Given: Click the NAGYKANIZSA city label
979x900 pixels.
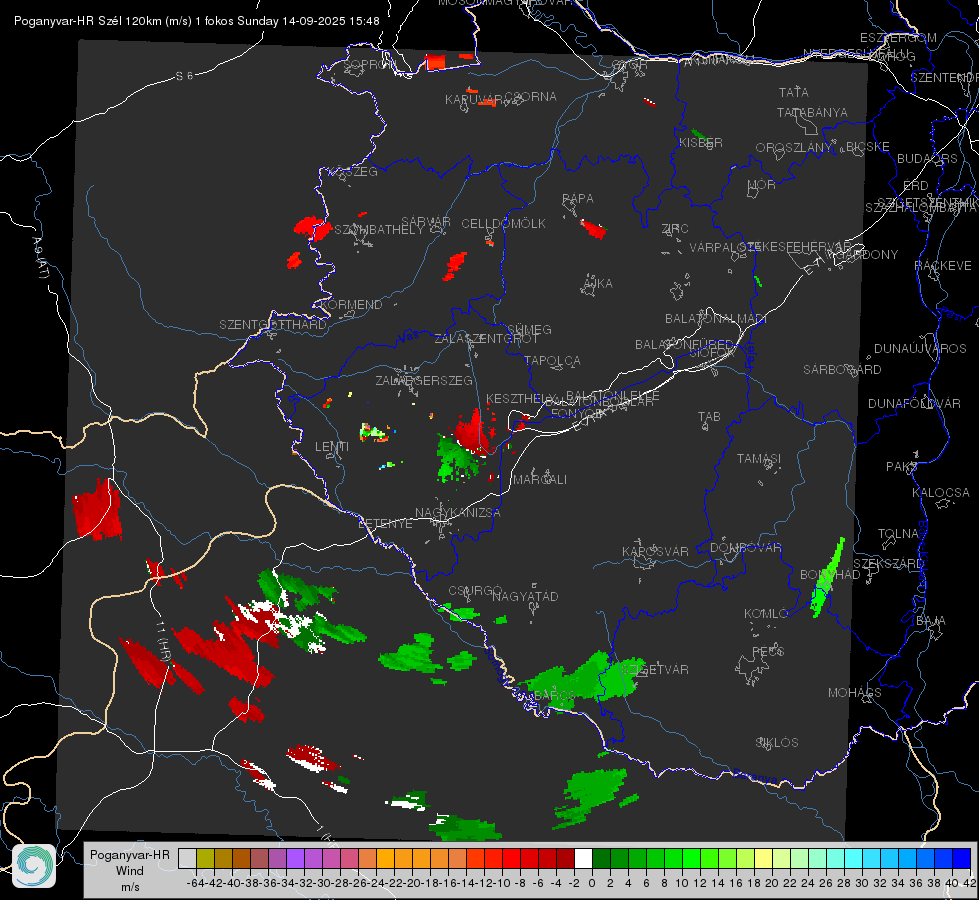Looking at the screenshot, I should coord(458,512).
